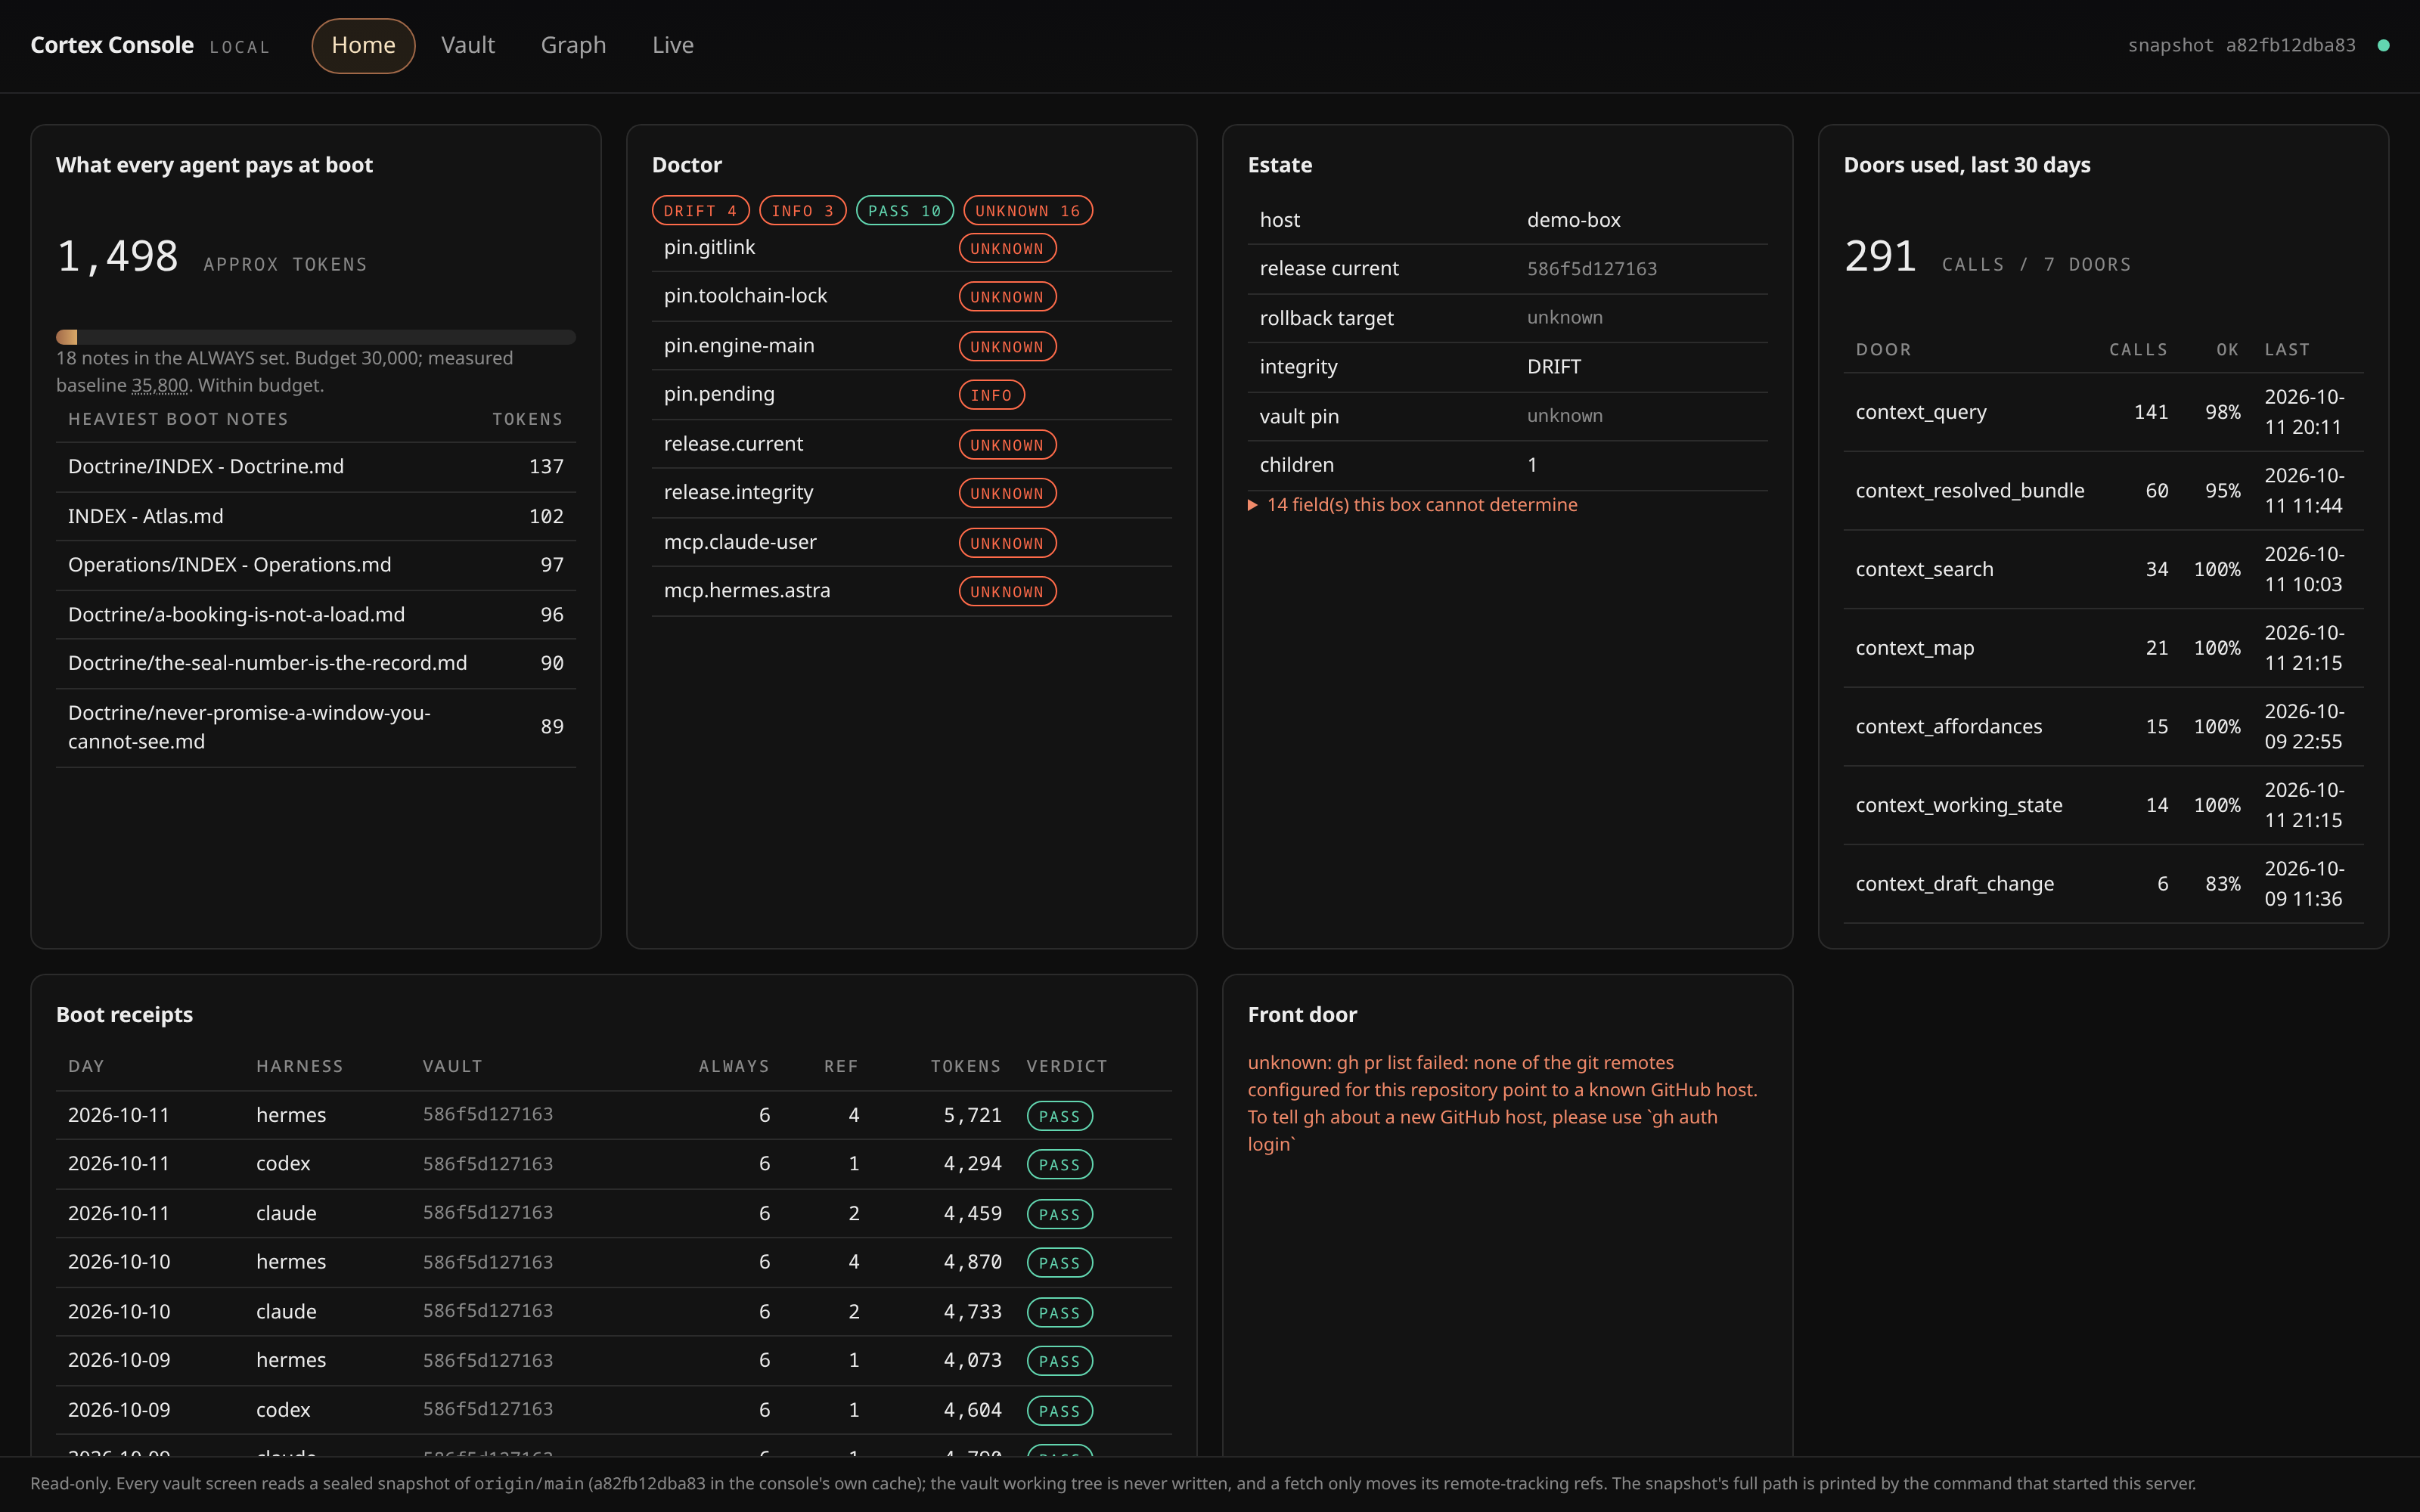Click the CALLS column header in Doors
This screenshot has width=2420, height=1512.
coord(2138,350)
